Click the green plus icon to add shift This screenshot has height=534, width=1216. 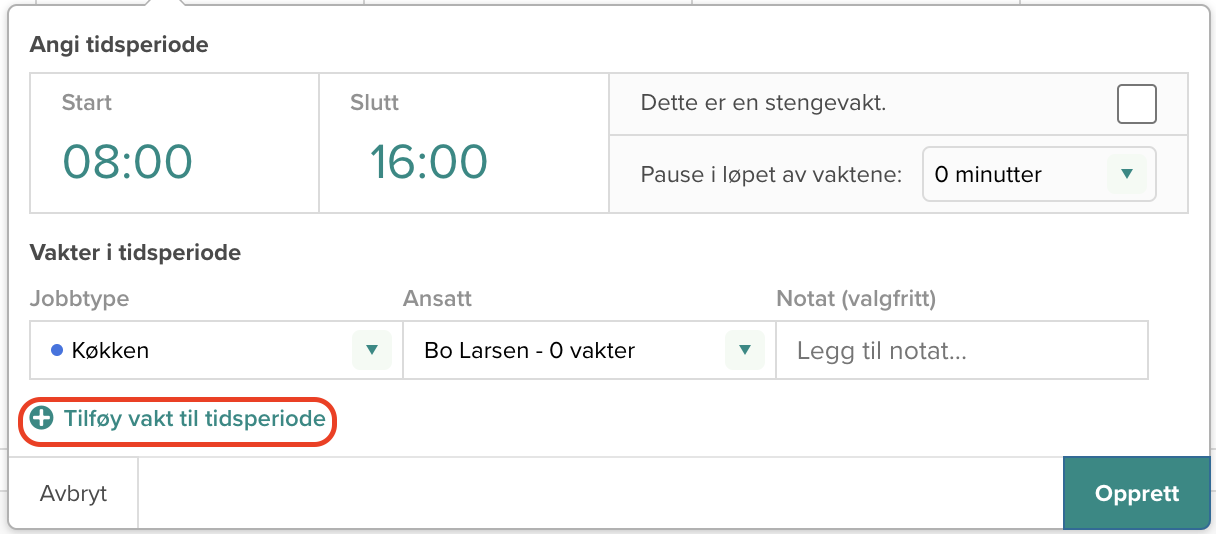[41, 418]
